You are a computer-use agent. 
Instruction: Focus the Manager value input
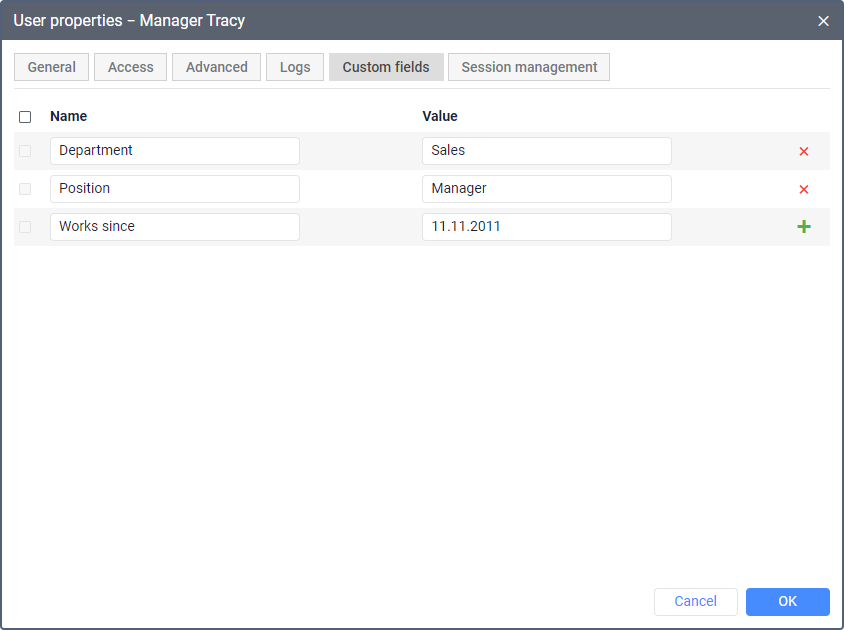(546, 189)
